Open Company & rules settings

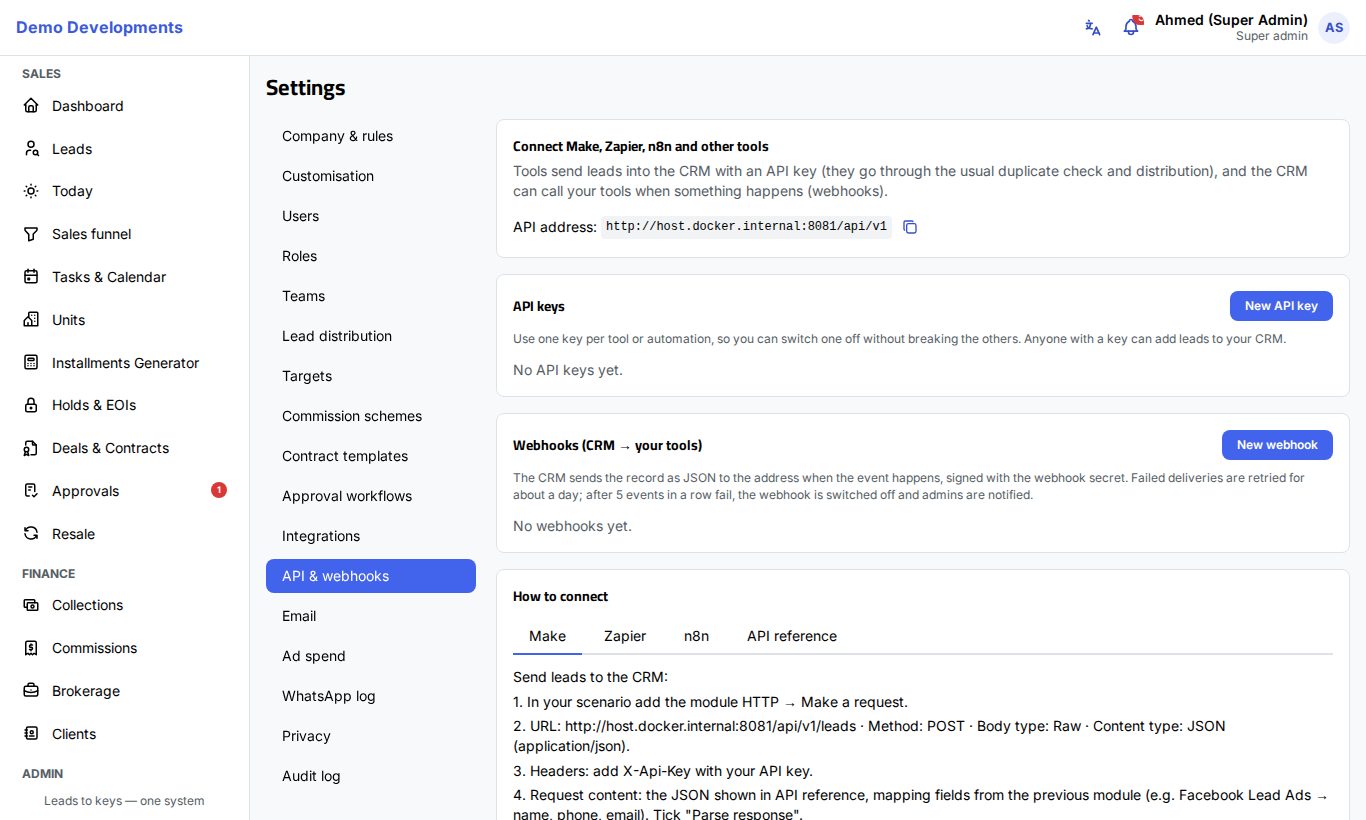371,136
